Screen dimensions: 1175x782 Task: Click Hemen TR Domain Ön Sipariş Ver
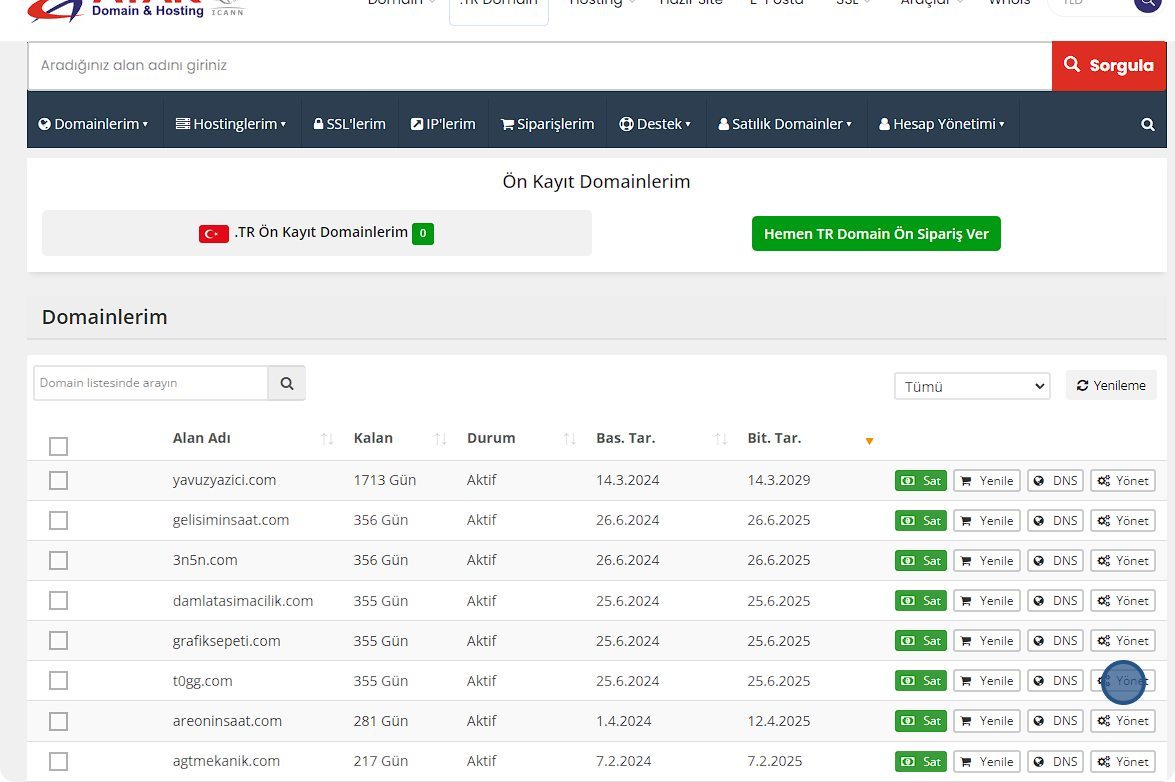876,234
